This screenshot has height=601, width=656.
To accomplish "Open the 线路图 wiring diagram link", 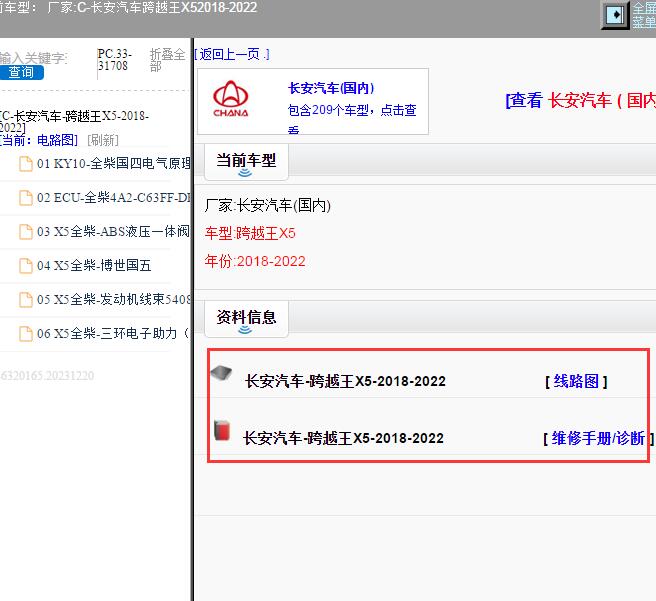I will coord(576,381).
